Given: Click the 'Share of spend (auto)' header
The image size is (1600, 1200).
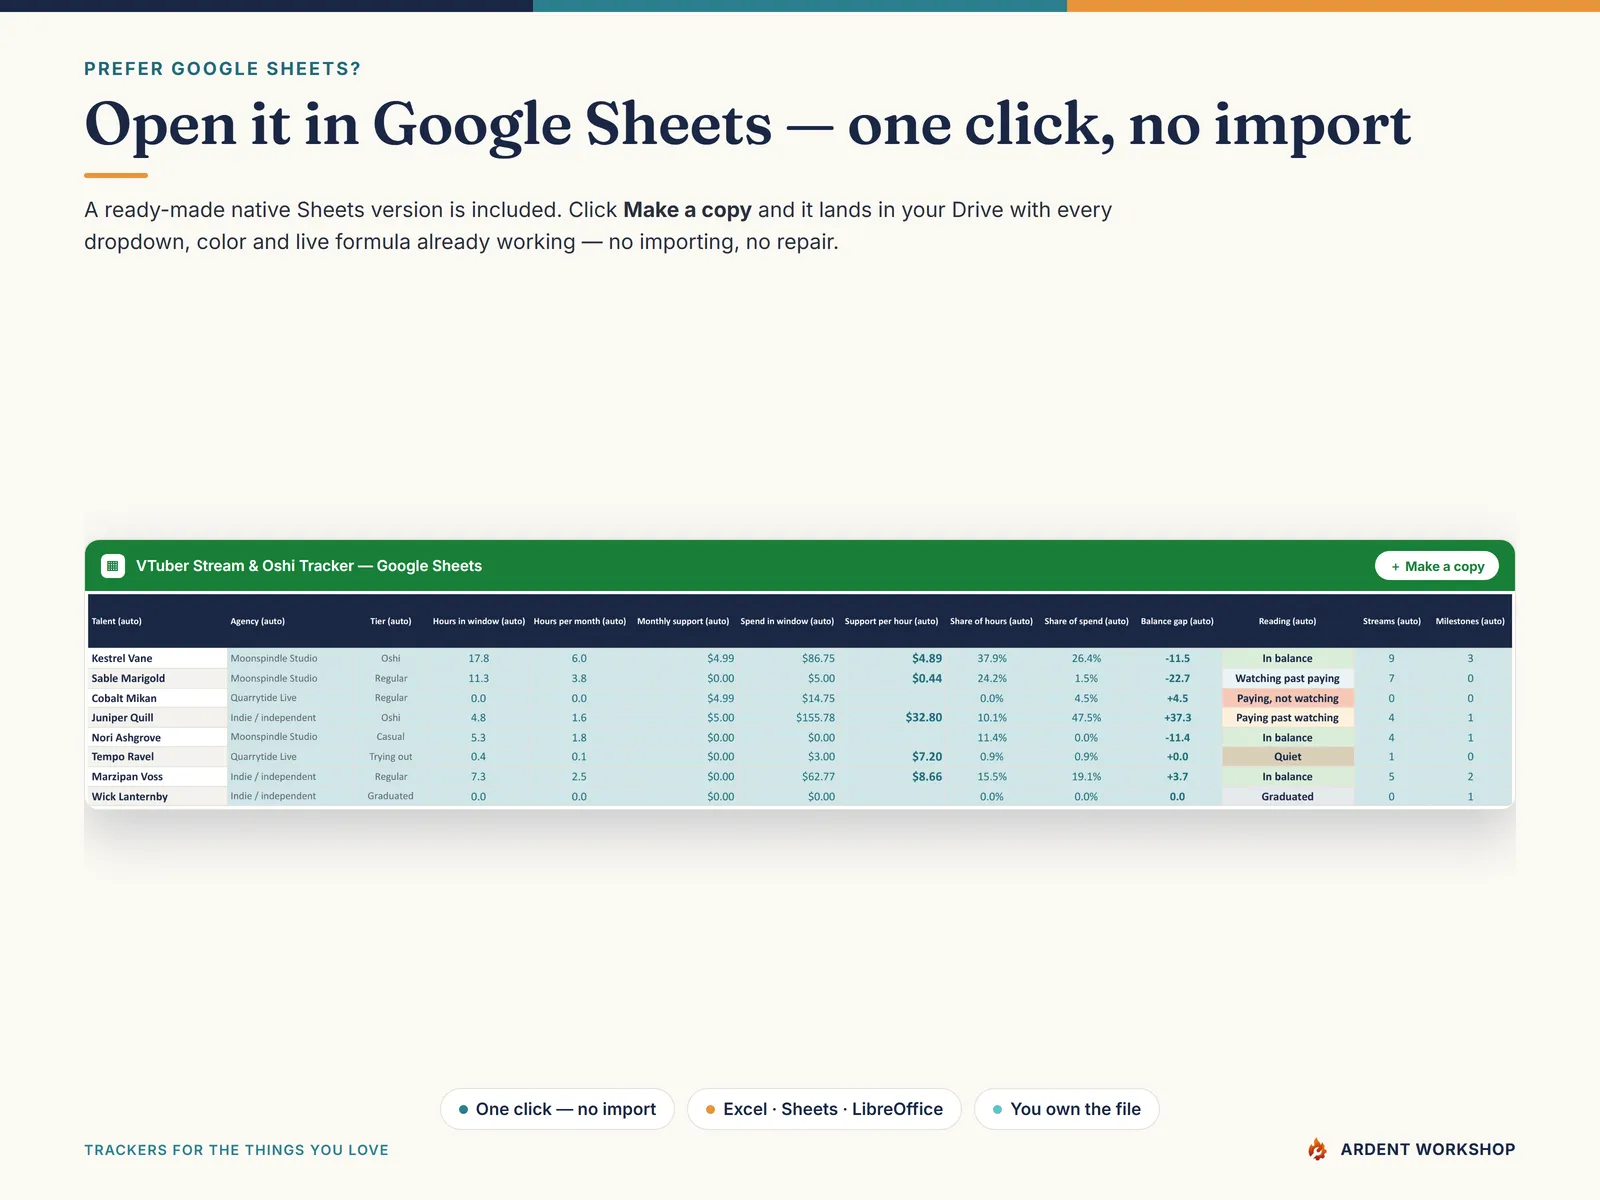Looking at the screenshot, I should tap(1087, 621).
